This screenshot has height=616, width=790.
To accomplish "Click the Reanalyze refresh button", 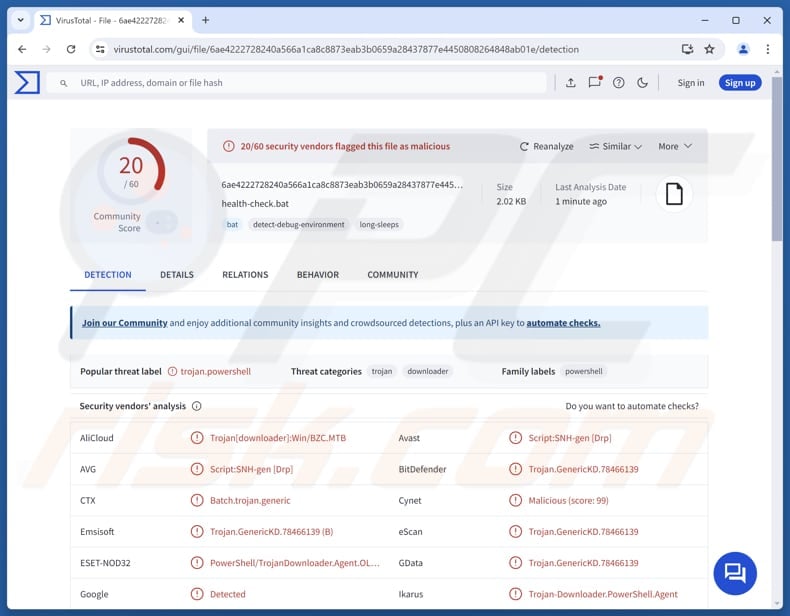I will 546,146.
